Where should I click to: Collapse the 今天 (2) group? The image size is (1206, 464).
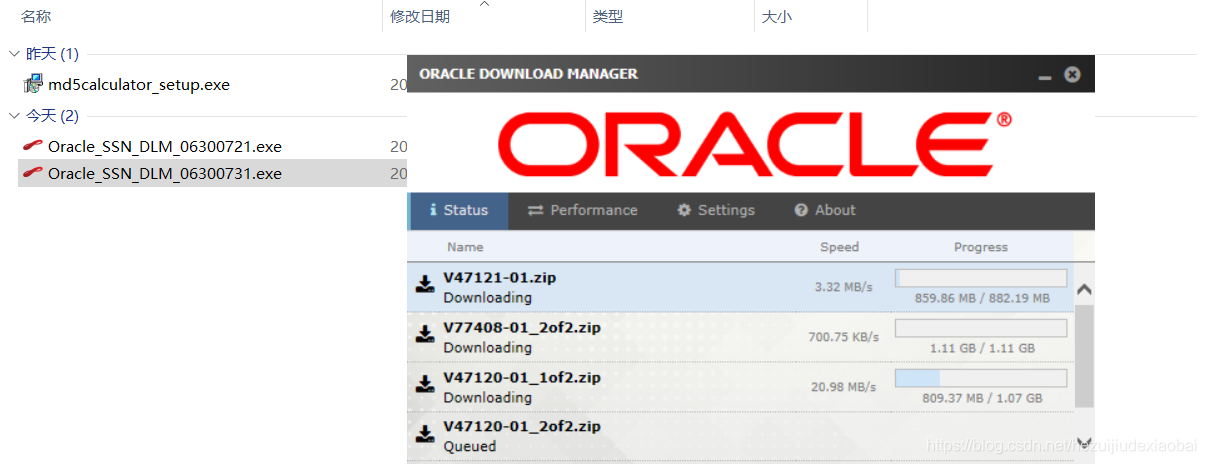tap(14, 116)
